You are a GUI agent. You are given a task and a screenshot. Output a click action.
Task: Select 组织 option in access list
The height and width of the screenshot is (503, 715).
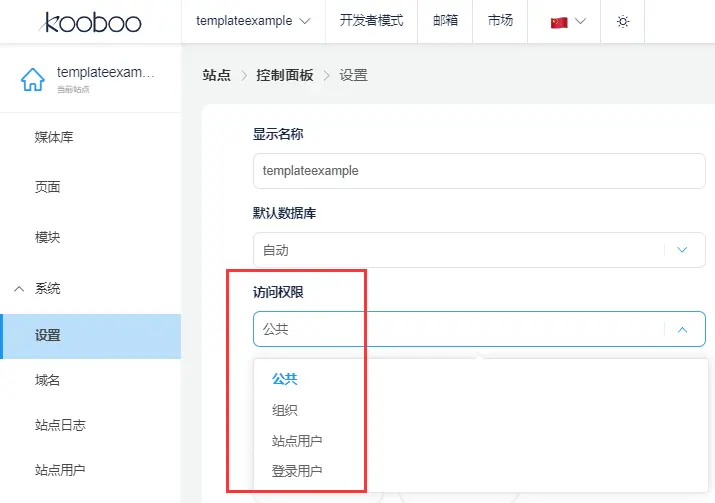pos(285,410)
